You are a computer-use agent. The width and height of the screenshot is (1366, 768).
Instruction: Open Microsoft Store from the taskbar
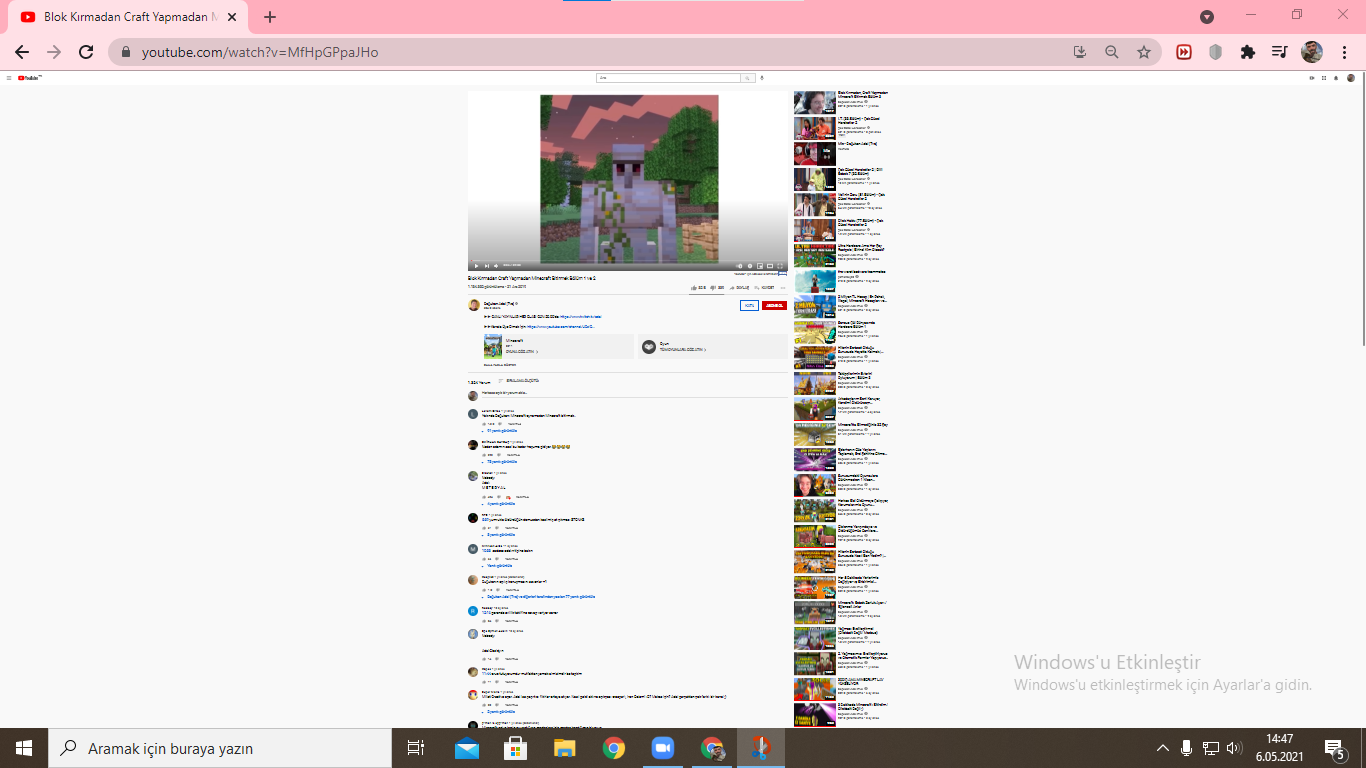(x=515, y=748)
